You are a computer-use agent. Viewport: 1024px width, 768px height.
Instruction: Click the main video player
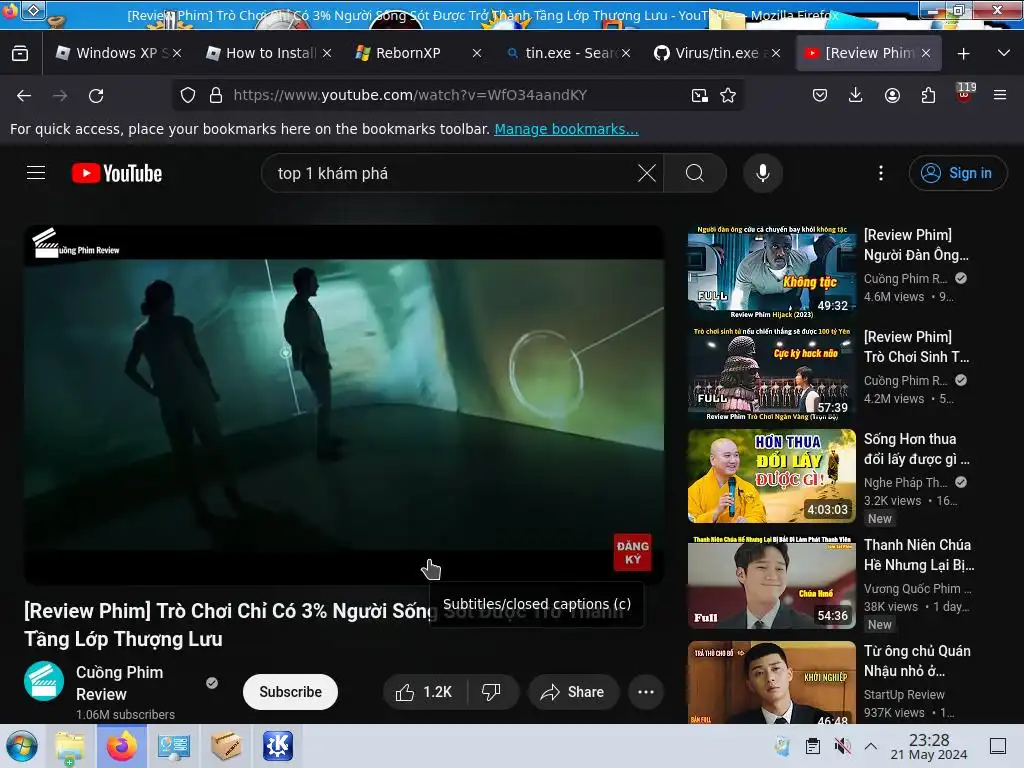344,405
